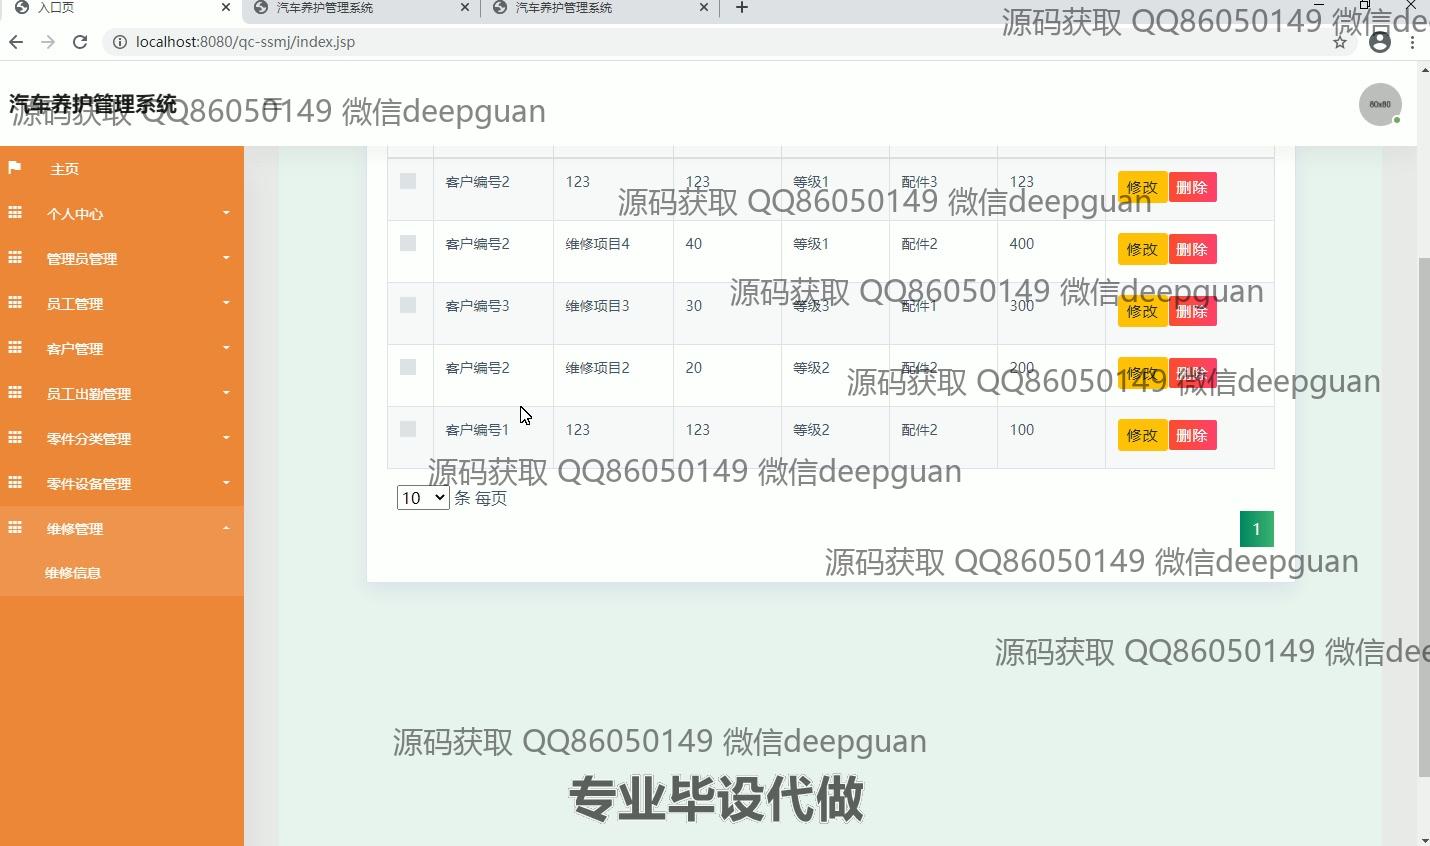Reload the page with the refresh icon
1430x846 pixels.
[x=80, y=42]
